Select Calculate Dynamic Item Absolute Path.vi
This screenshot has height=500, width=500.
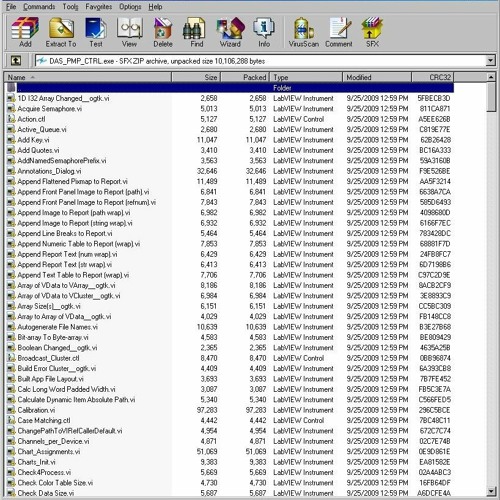click(76, 400)
